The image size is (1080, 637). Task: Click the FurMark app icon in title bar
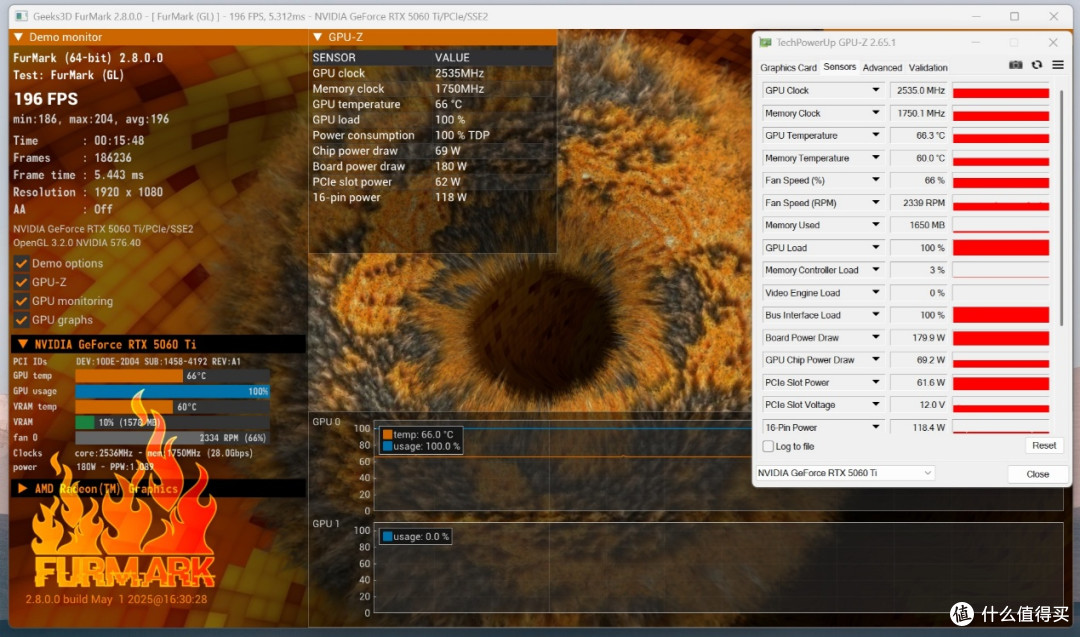[21, 16]
